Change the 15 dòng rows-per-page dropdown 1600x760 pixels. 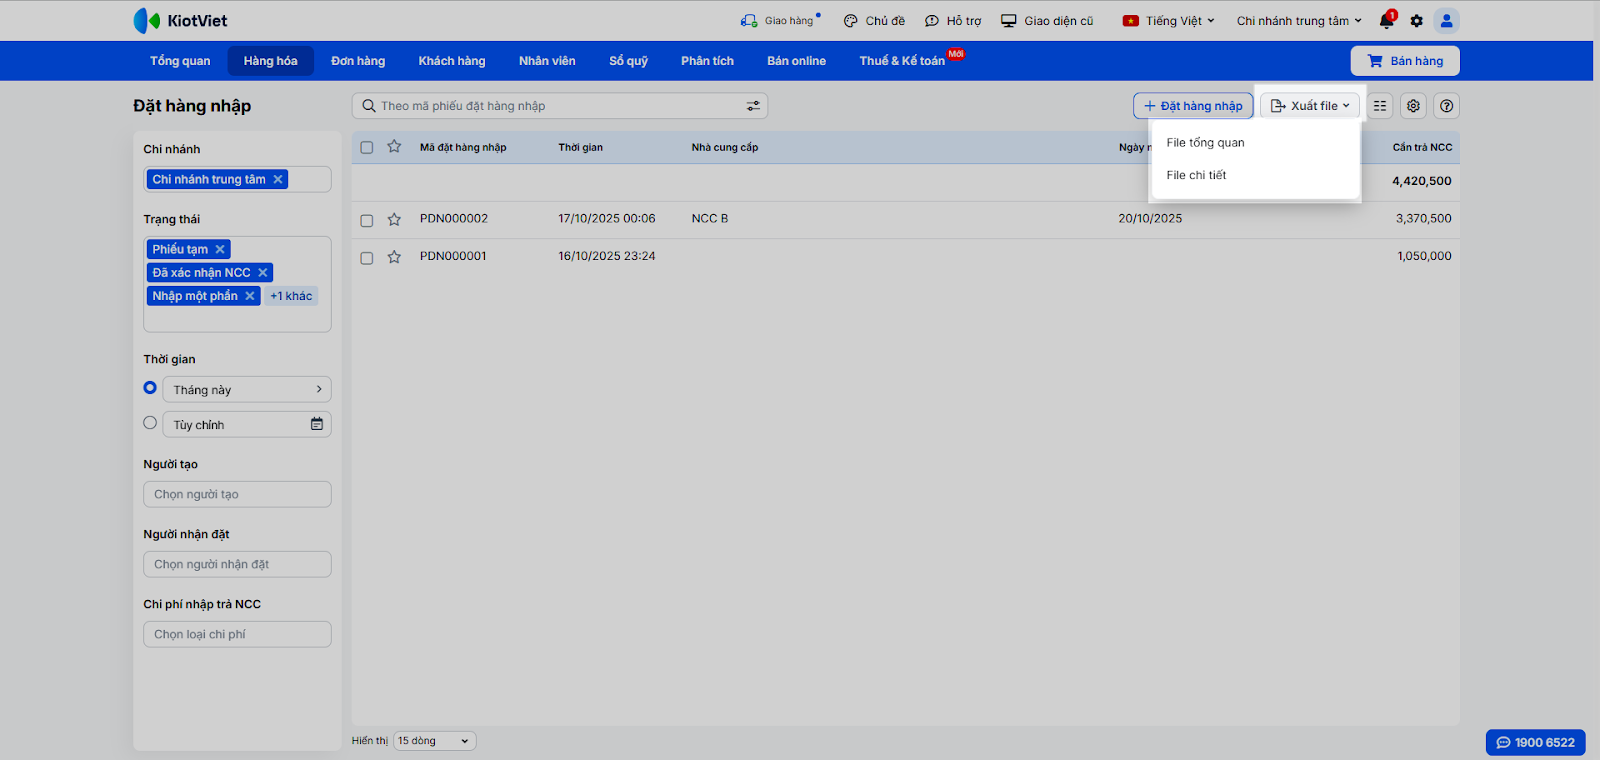tap(435, 741)
